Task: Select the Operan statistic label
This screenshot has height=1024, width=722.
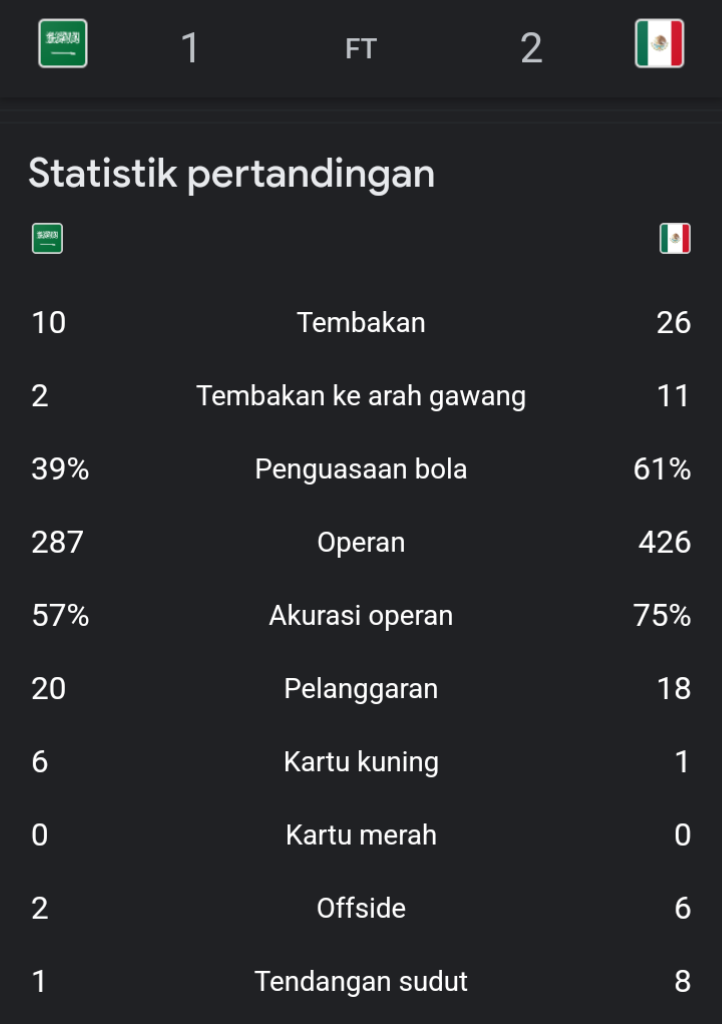Action: pyautogui.click(x=361, y=542)
